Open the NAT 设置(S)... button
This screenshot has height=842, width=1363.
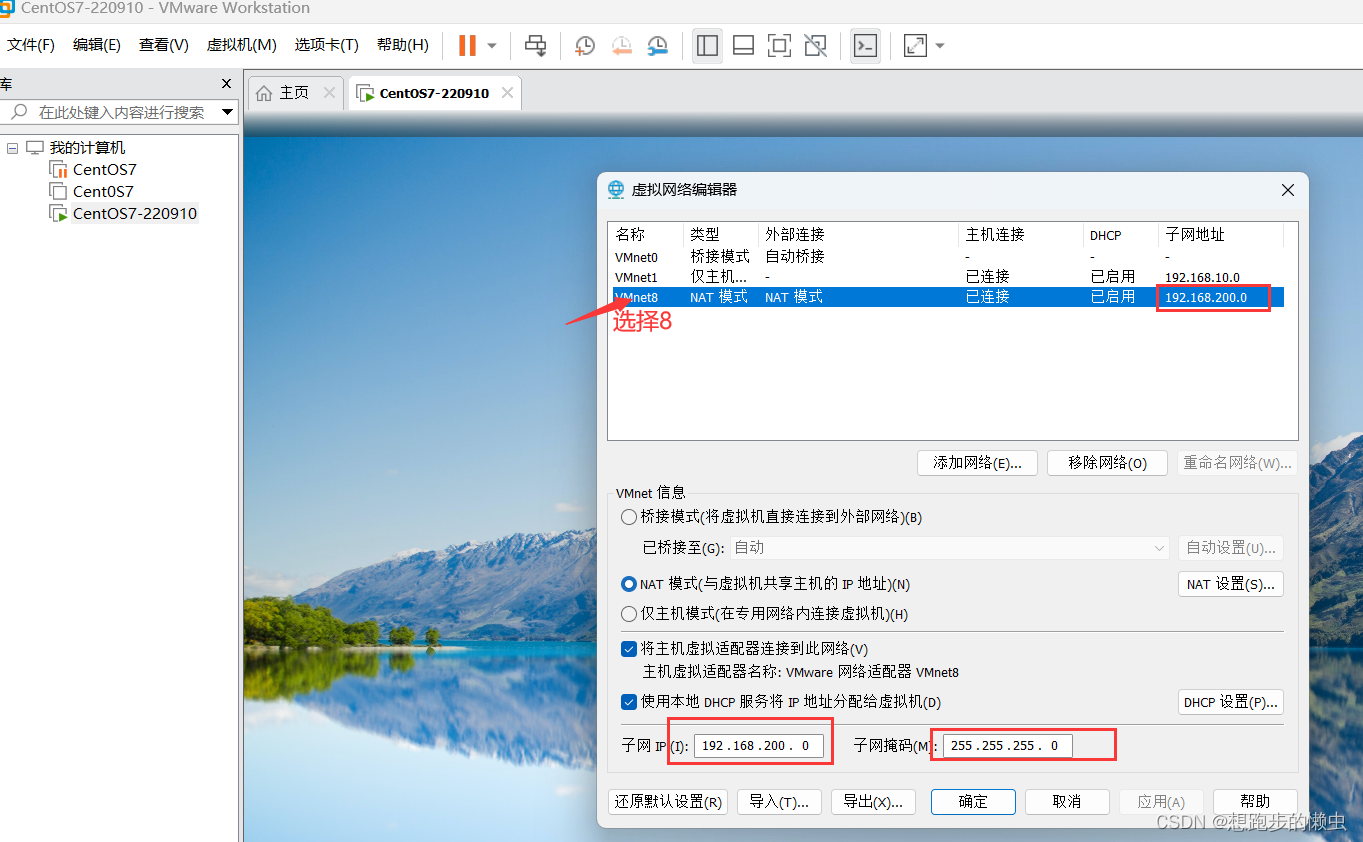pos(1230,584)
